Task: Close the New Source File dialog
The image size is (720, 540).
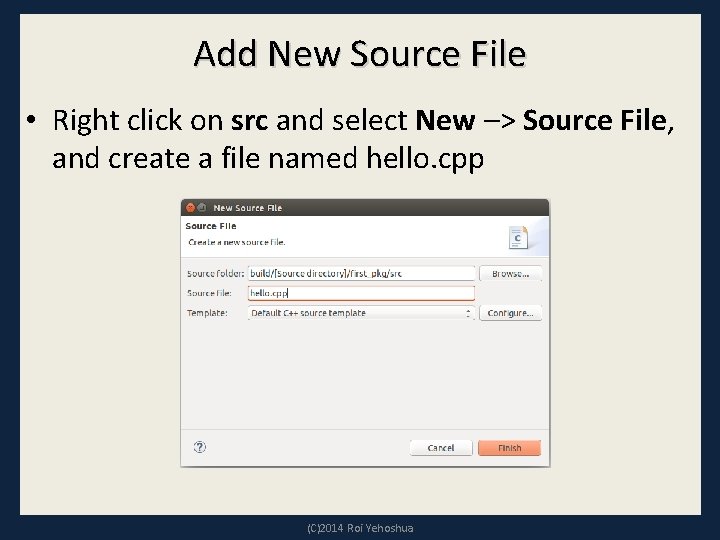Action: click(190, 208)
